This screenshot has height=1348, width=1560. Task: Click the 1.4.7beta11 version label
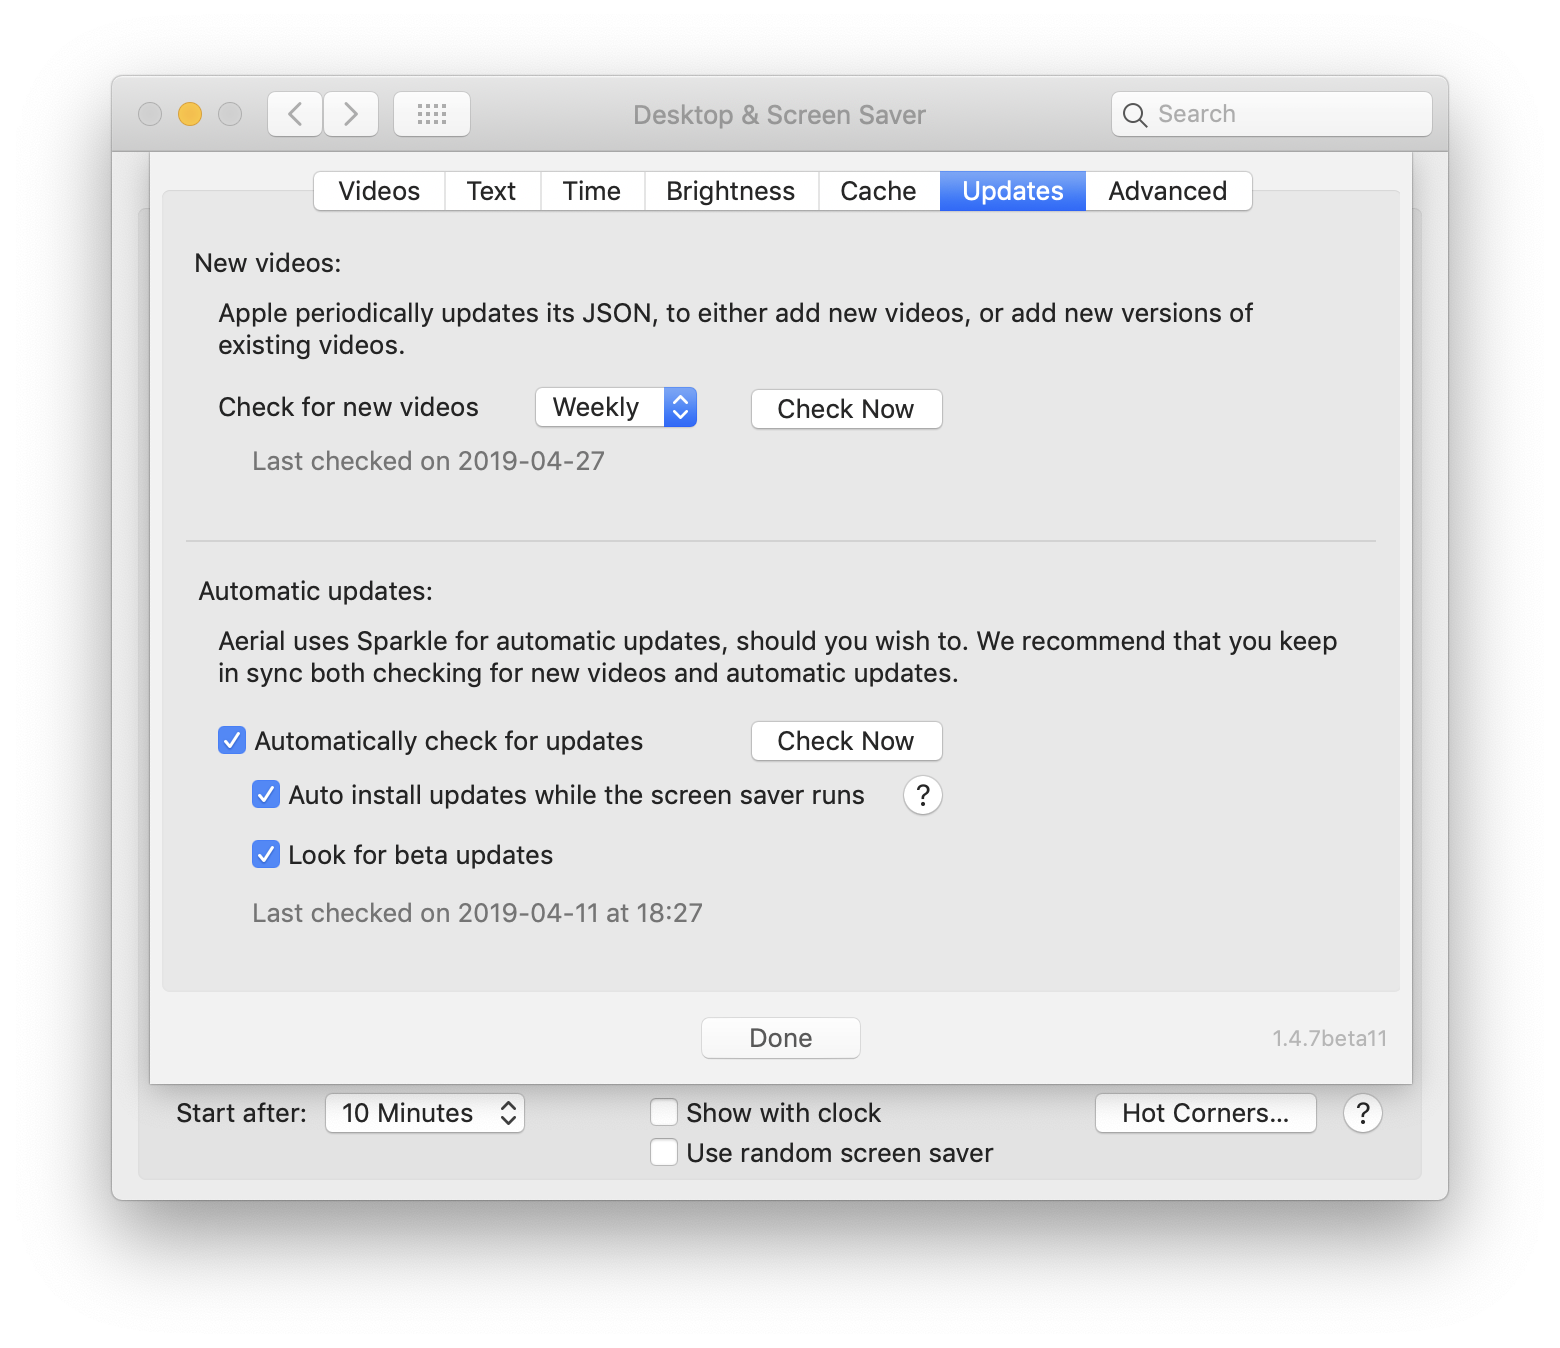coord(1329,1038)
